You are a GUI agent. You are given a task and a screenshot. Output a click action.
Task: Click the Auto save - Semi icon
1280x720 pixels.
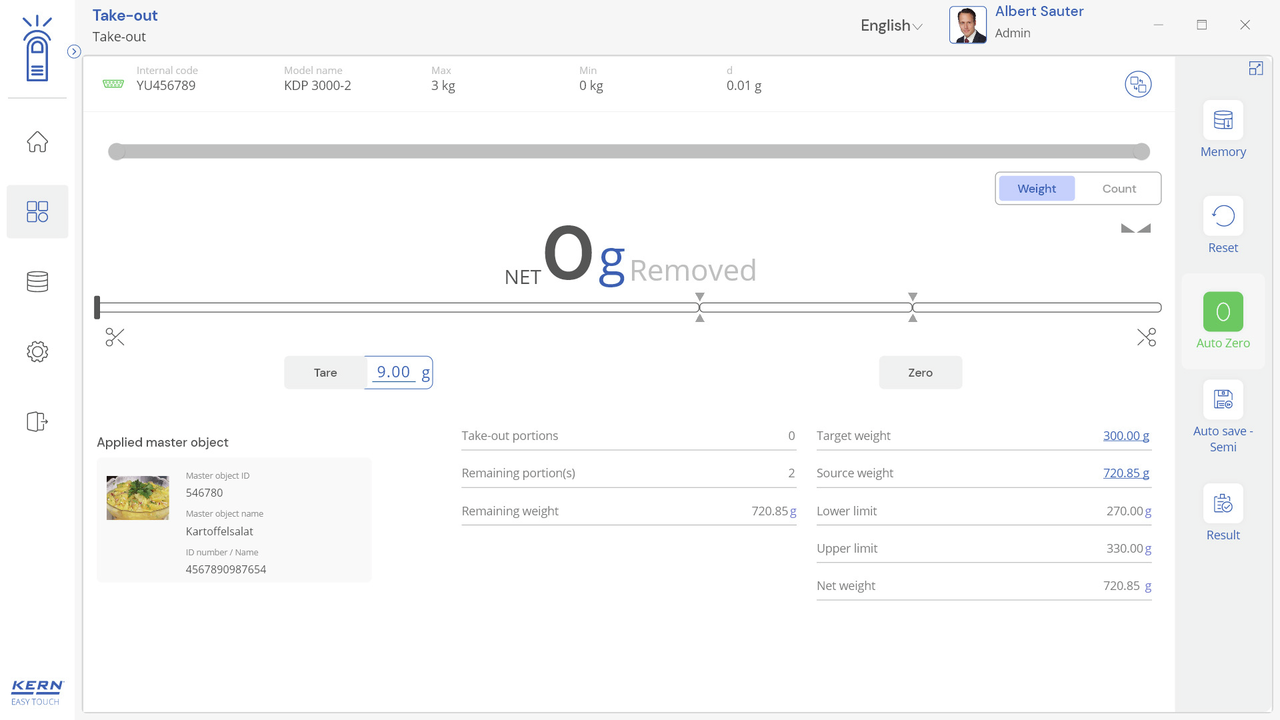1222,400
